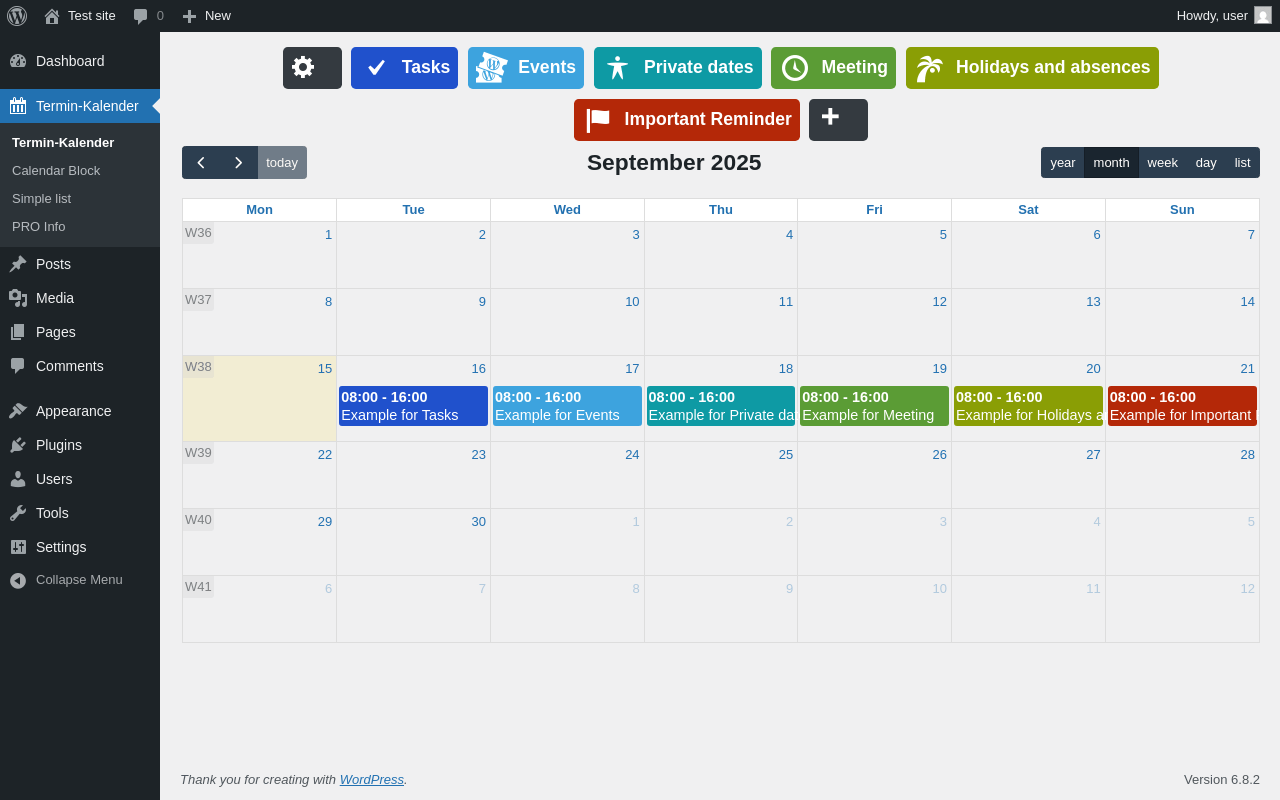Advance to next month with right chevron

238,162
